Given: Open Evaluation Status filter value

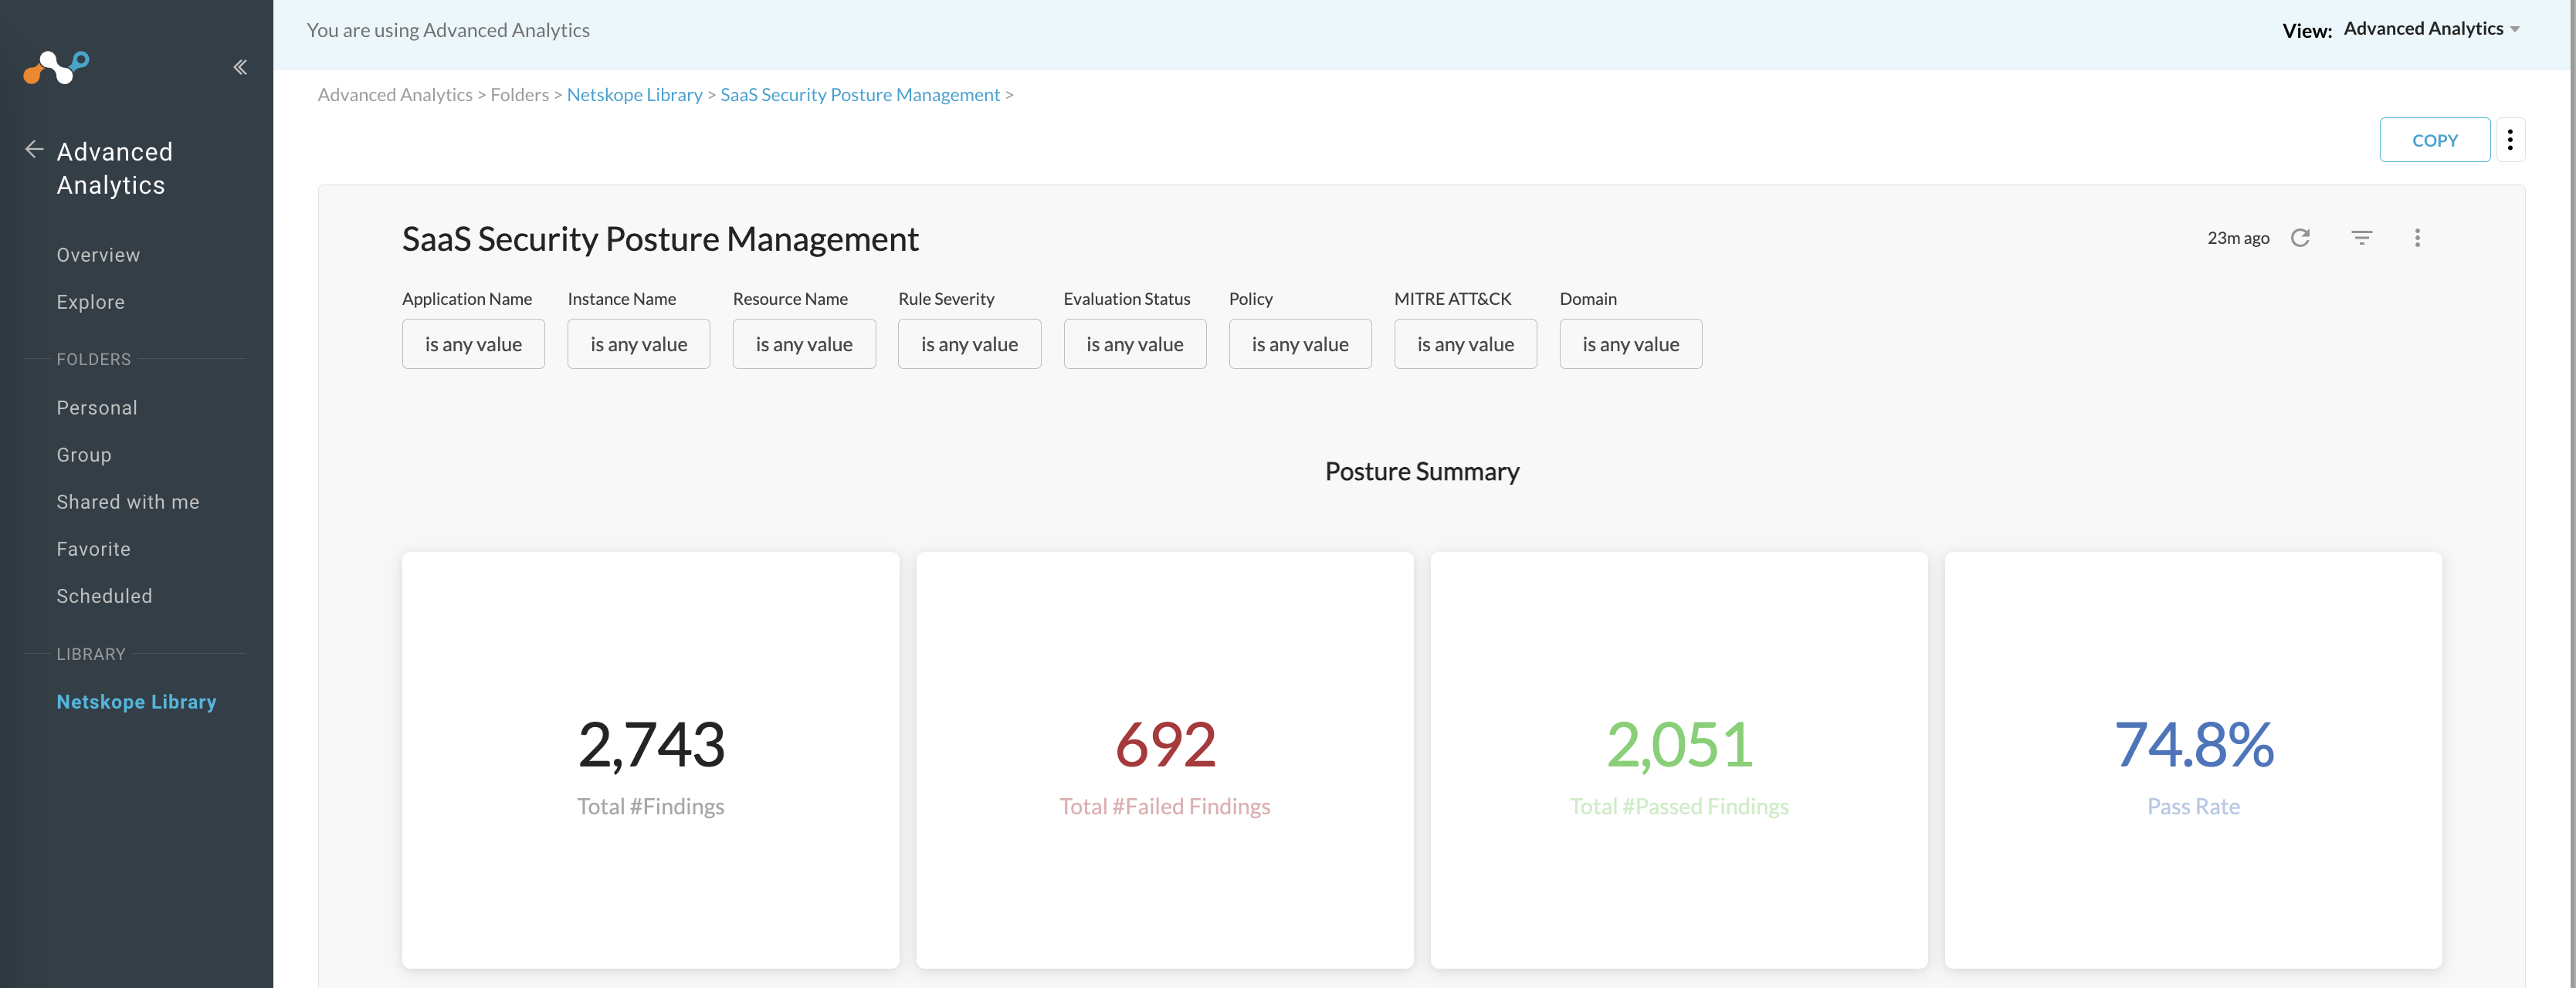Looking at the screenshot, I should click(1135, 344).
